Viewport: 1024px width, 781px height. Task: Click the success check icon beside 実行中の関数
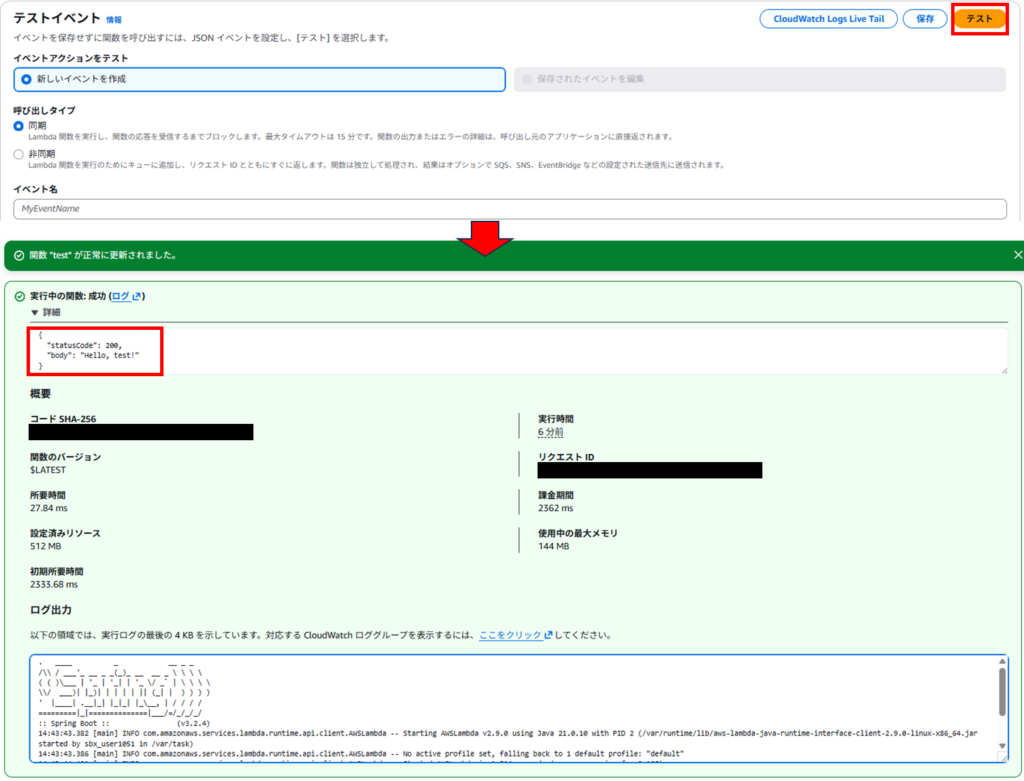(x=19, y=297)
